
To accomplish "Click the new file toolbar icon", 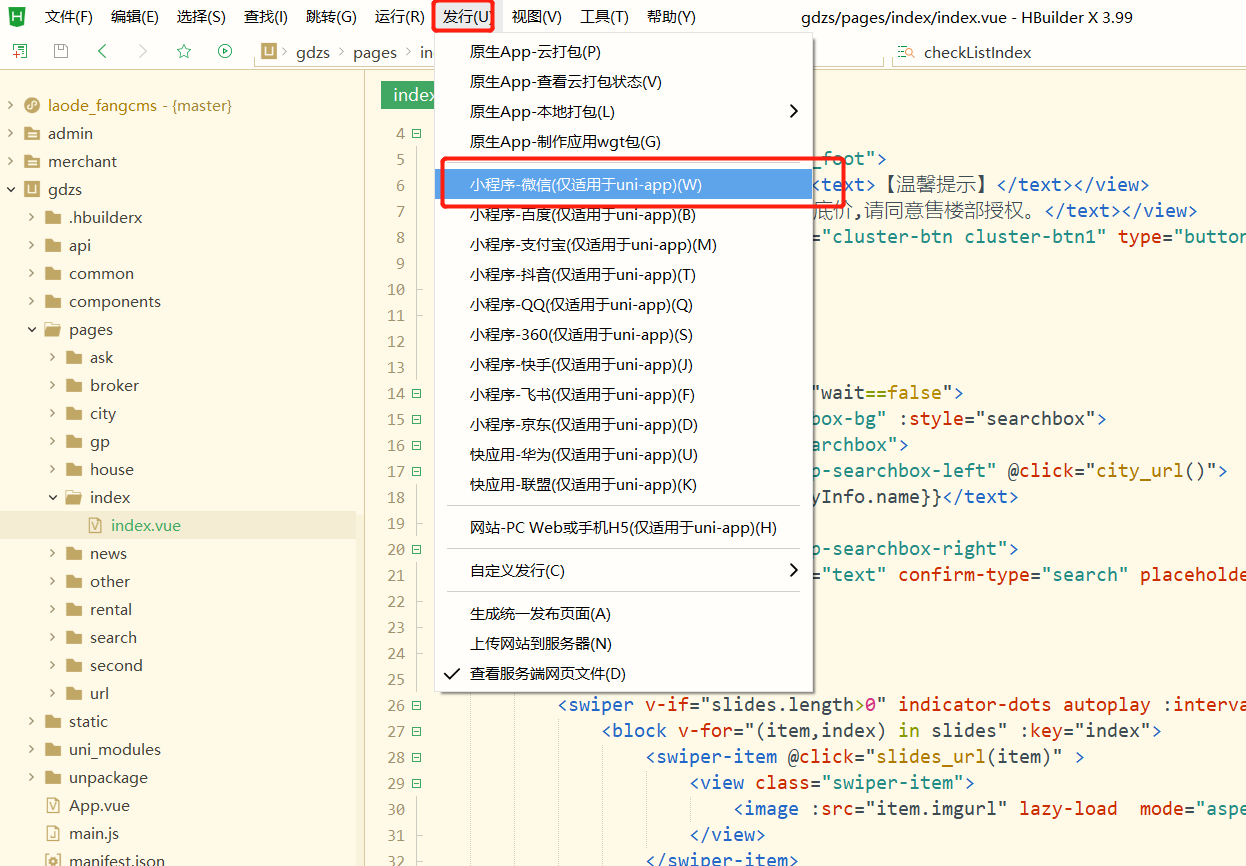I will point(20,51).
